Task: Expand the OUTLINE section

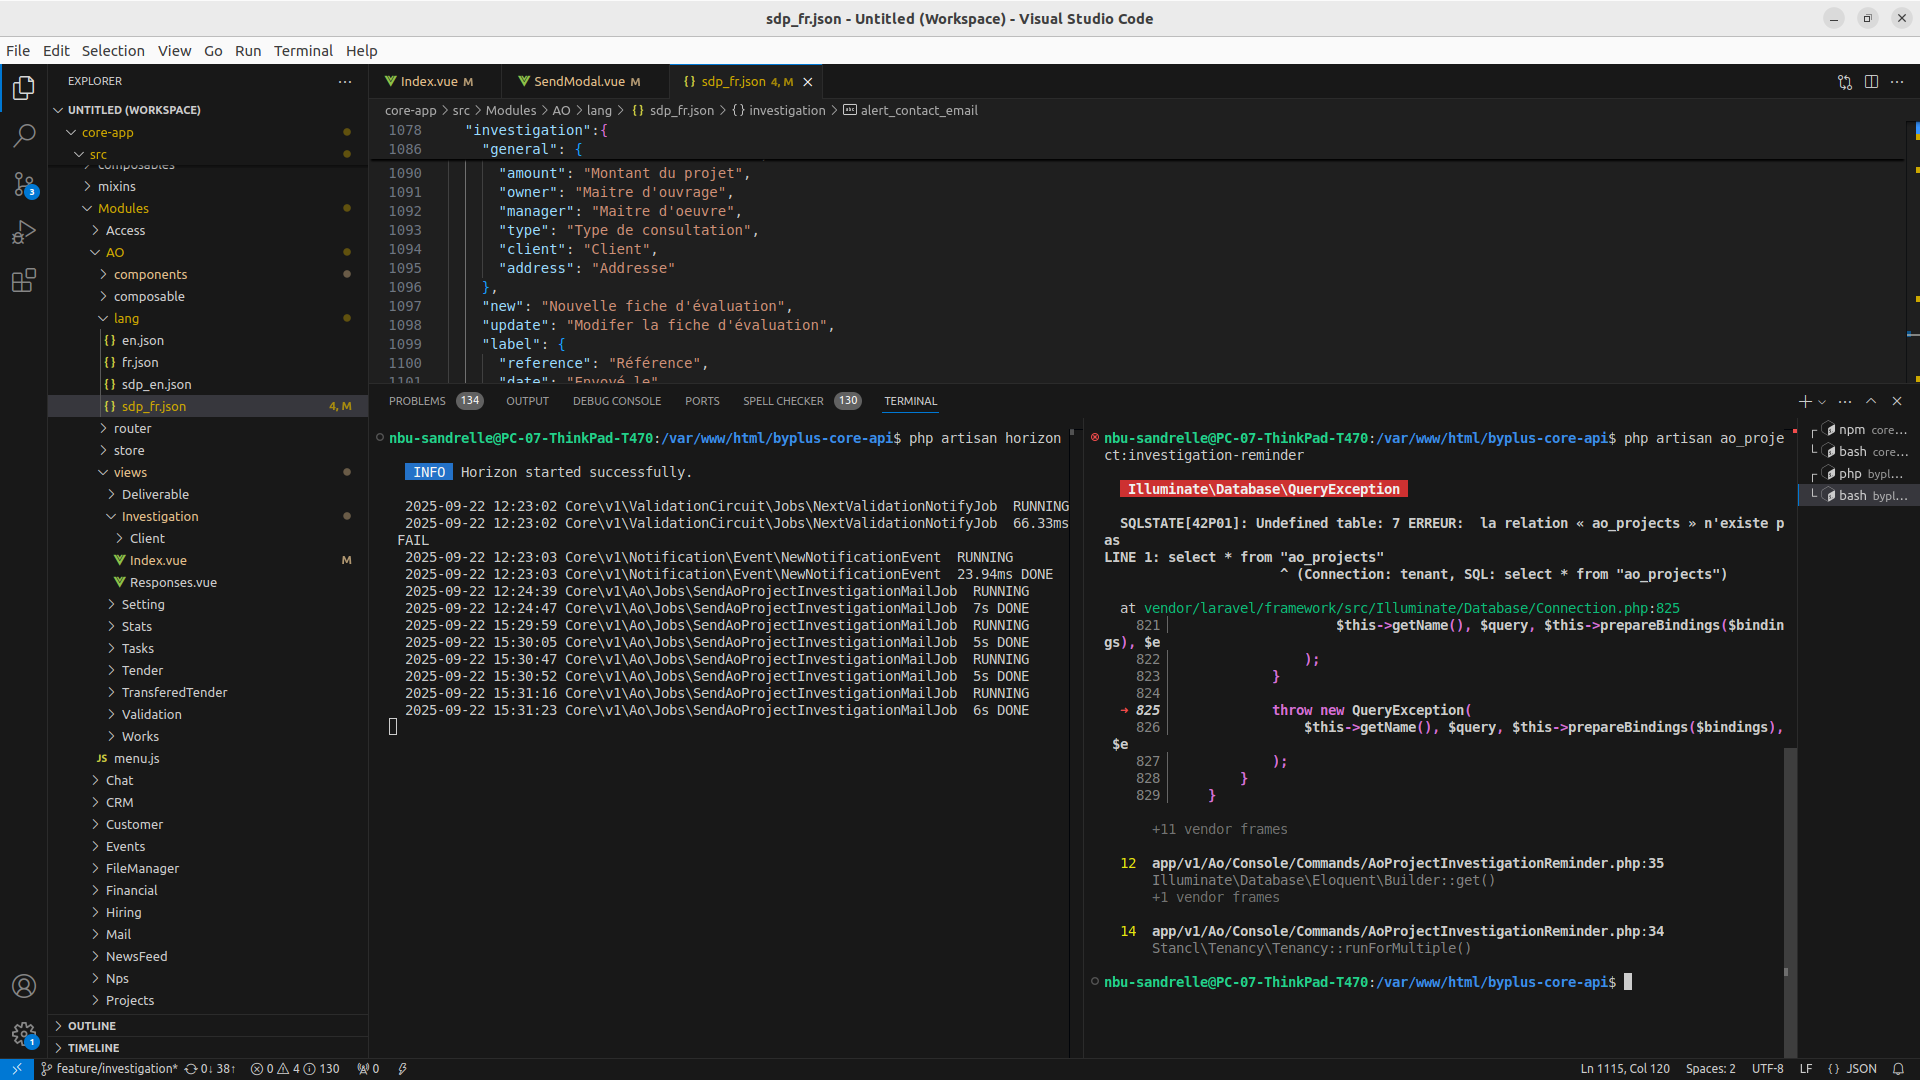Action: click(x=92, y=1026)
